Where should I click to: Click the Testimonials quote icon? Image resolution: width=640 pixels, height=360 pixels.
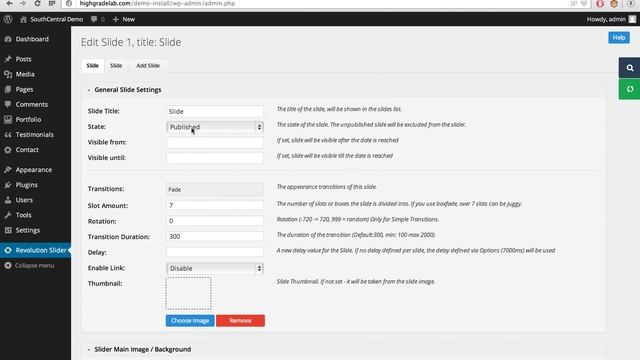tap(8, 134)
